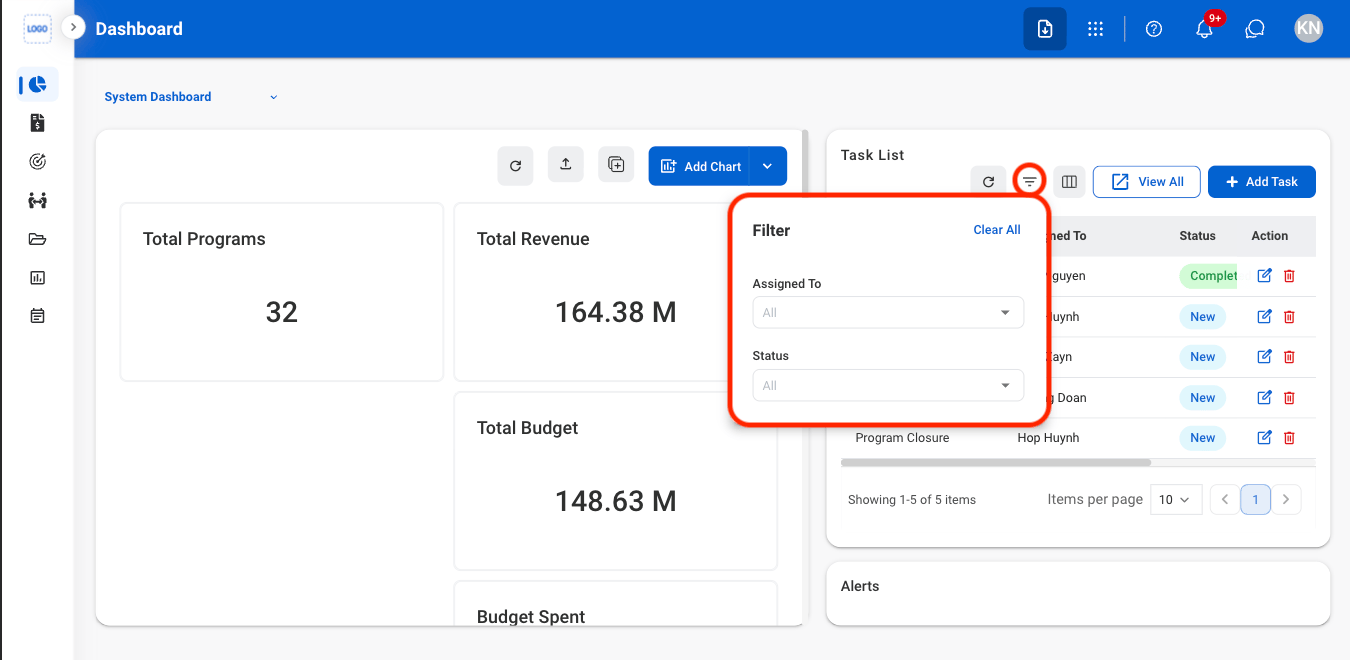
Task: Go to the next page of tasks
Action: tap(1286, 499)
